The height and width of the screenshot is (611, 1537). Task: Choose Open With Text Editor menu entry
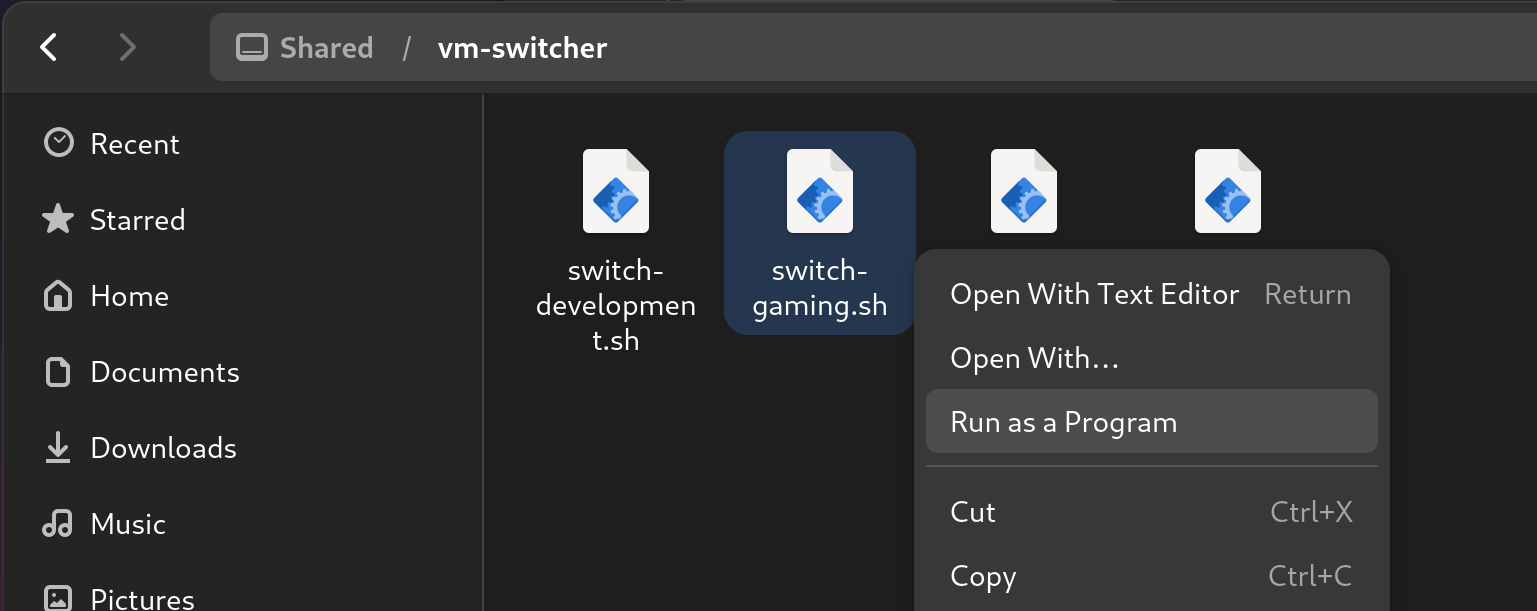1094,294
